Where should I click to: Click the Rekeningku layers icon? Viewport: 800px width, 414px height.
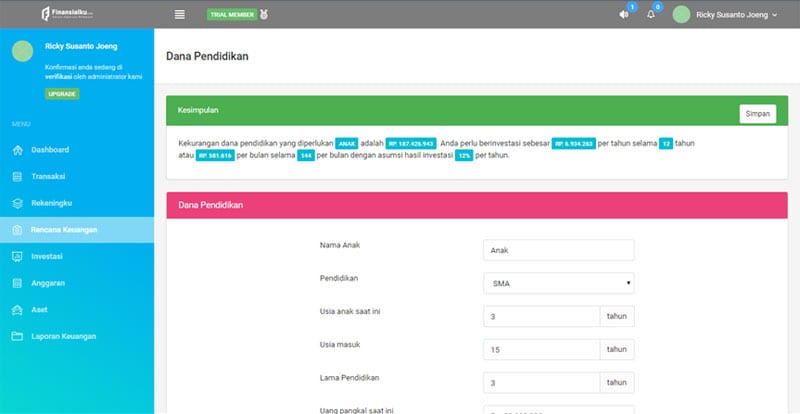[x=17, y=203]
